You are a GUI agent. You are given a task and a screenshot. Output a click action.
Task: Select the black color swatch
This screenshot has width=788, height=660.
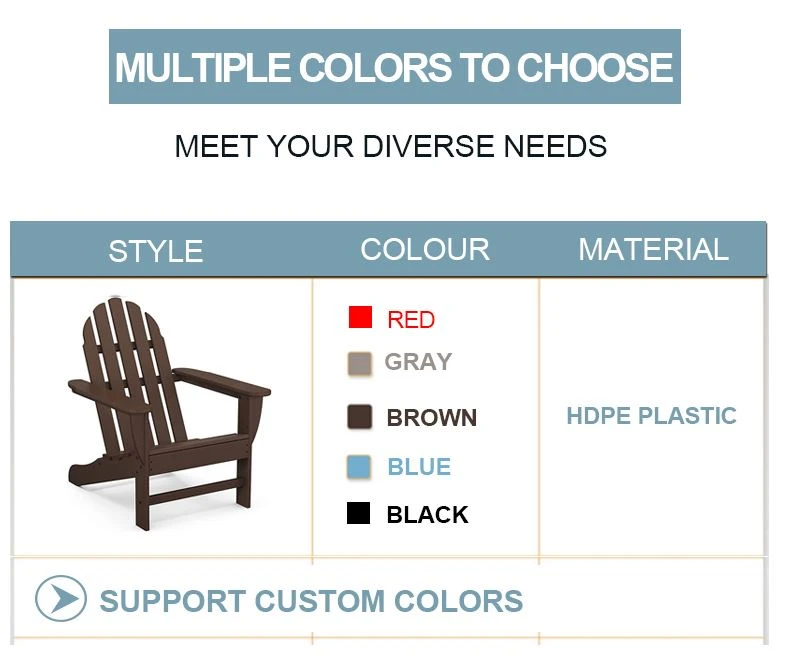[358, 513]
